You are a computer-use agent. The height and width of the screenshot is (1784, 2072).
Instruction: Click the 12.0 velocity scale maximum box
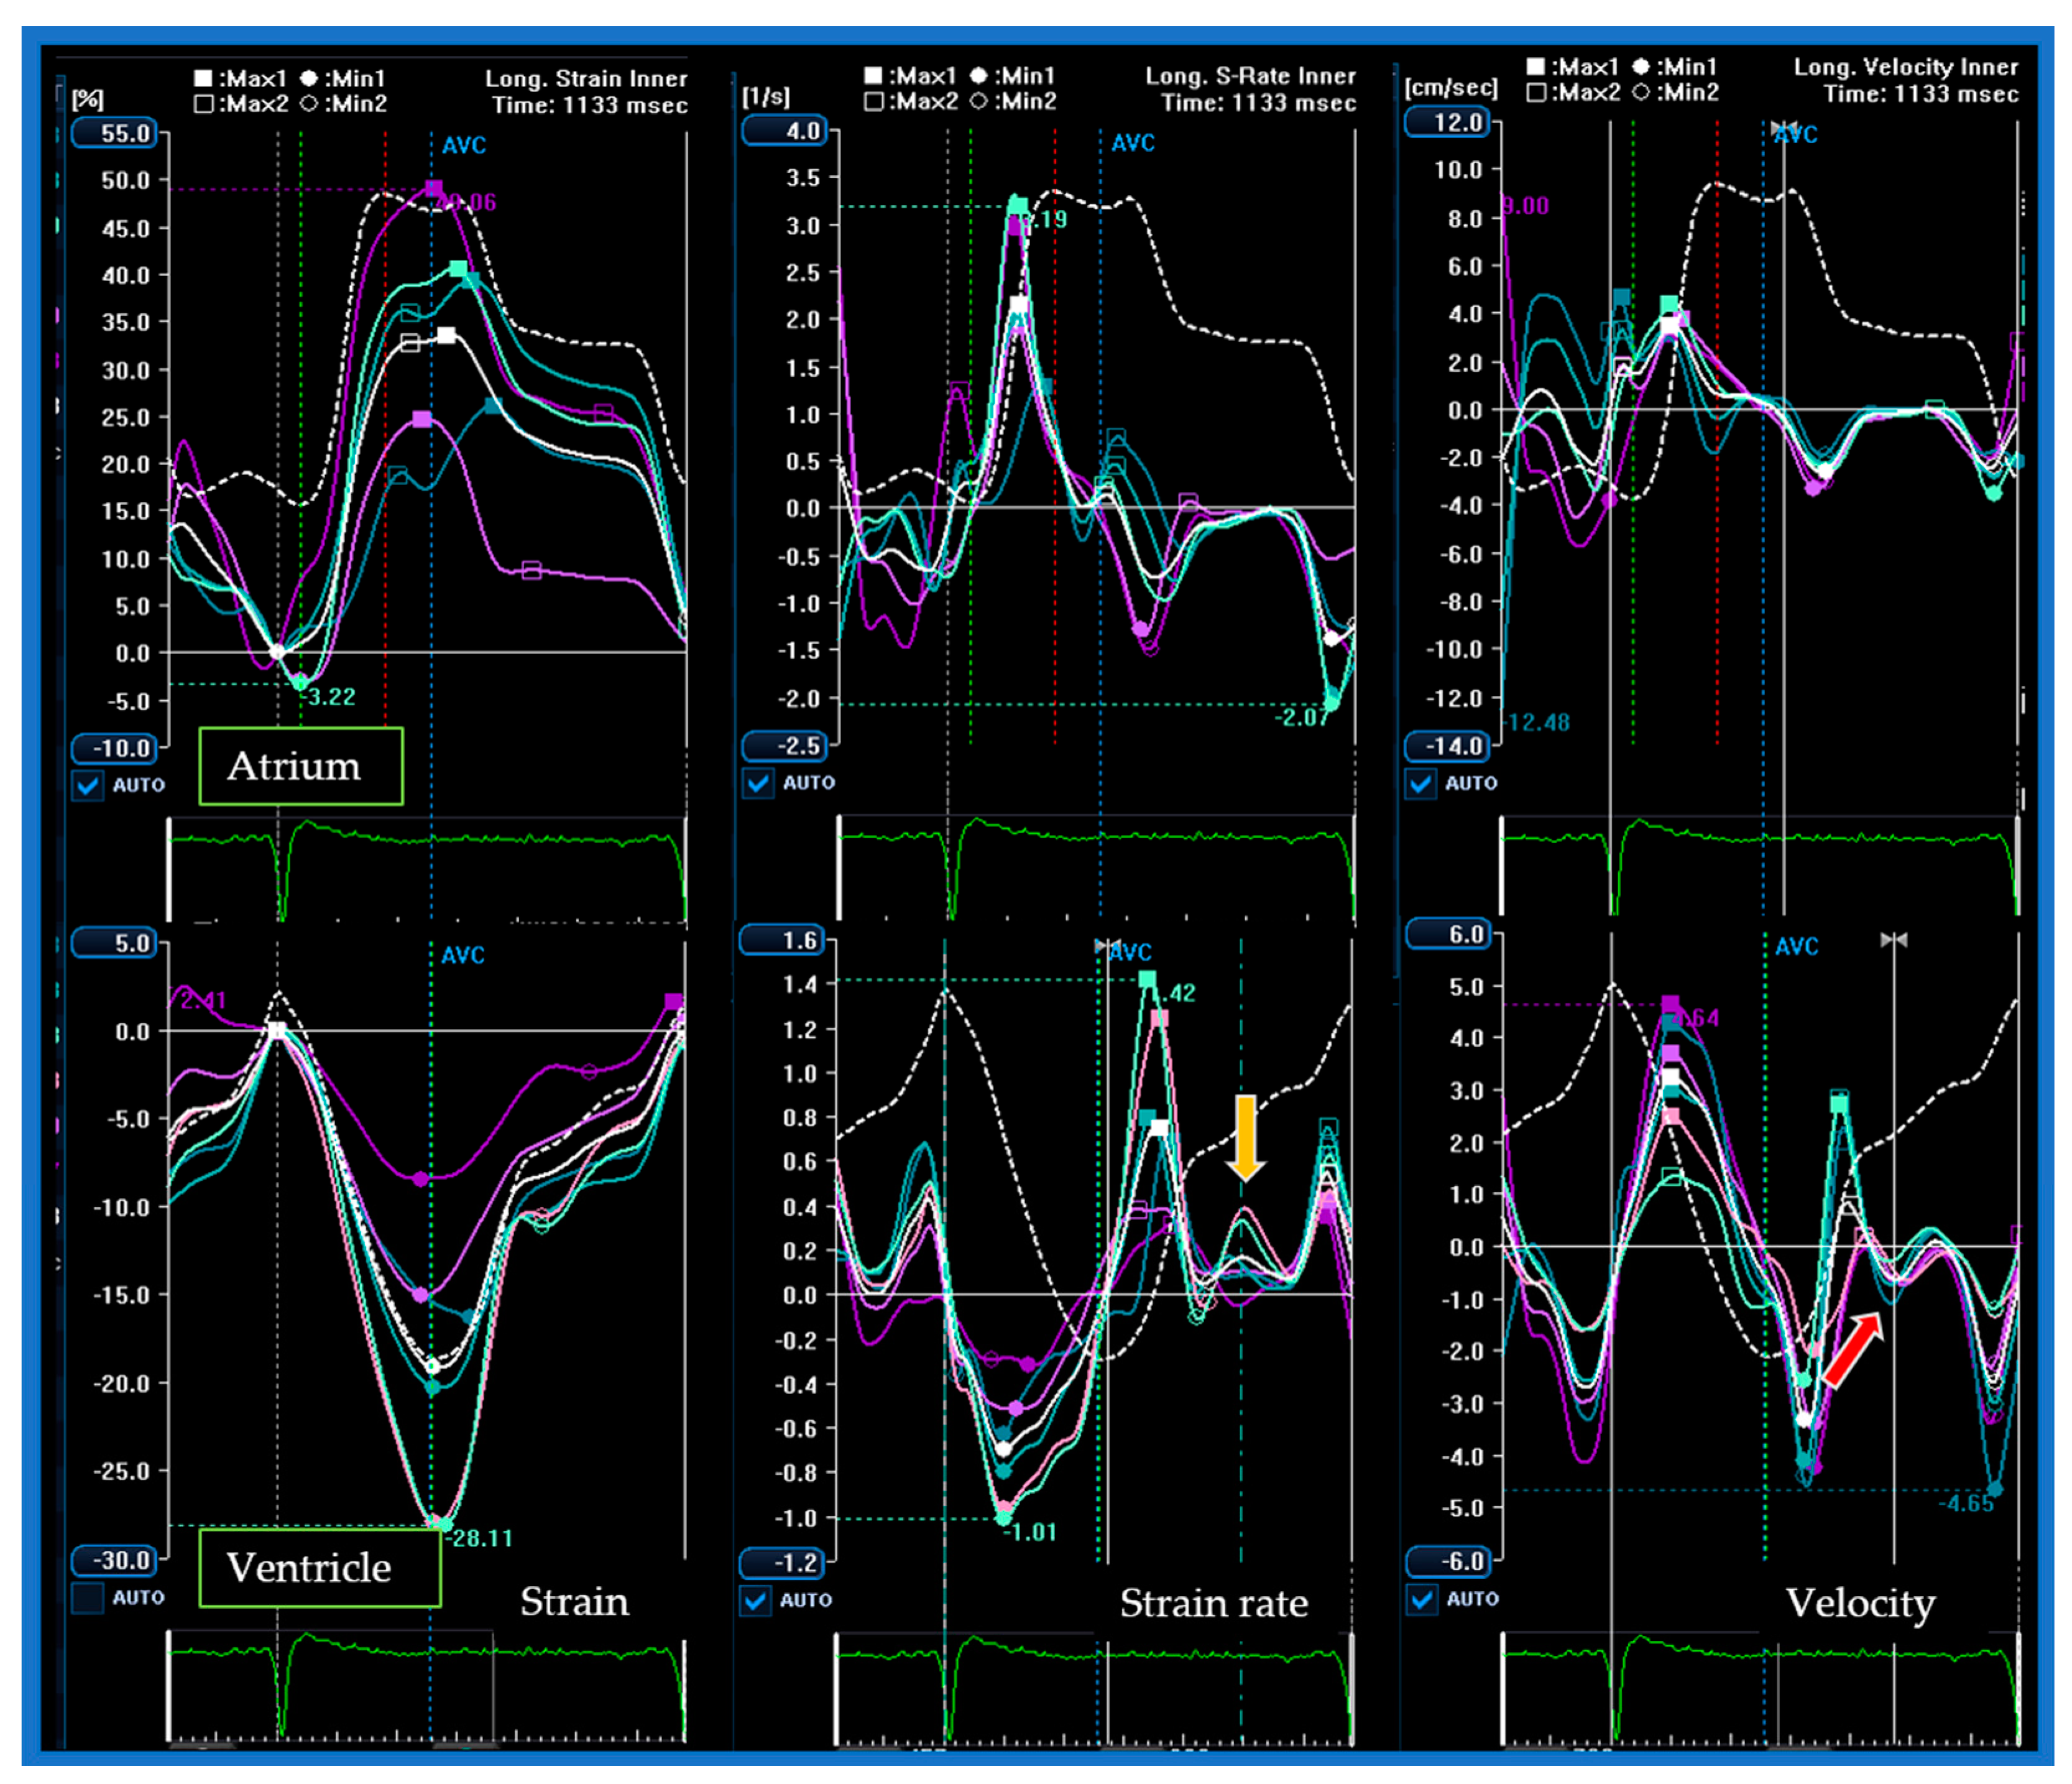pyautogui.click(x=1447, y=122)
